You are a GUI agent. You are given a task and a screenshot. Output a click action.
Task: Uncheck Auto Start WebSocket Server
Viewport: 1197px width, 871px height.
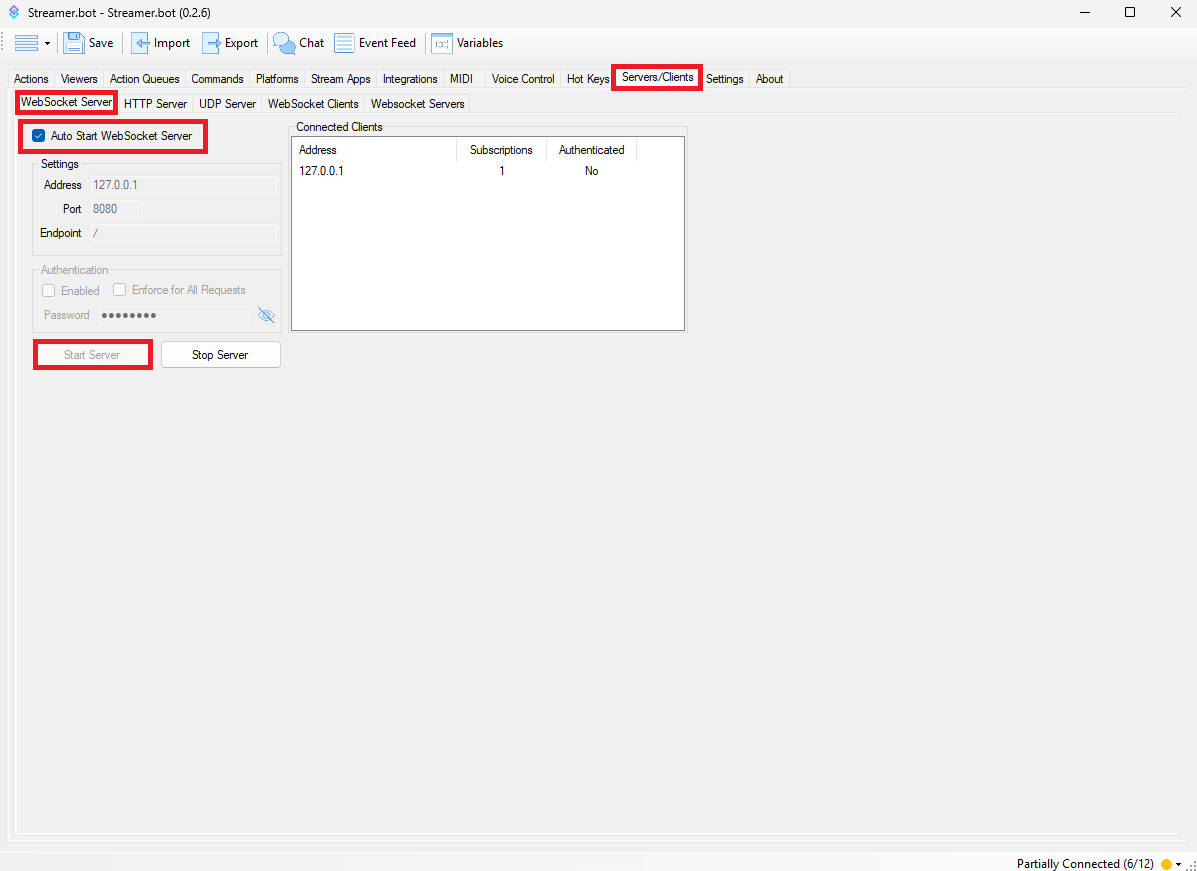(39, 136)
